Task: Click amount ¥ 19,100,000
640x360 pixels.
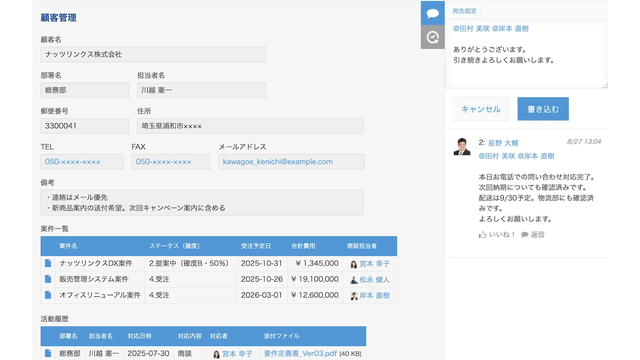Action: [315, 279]
